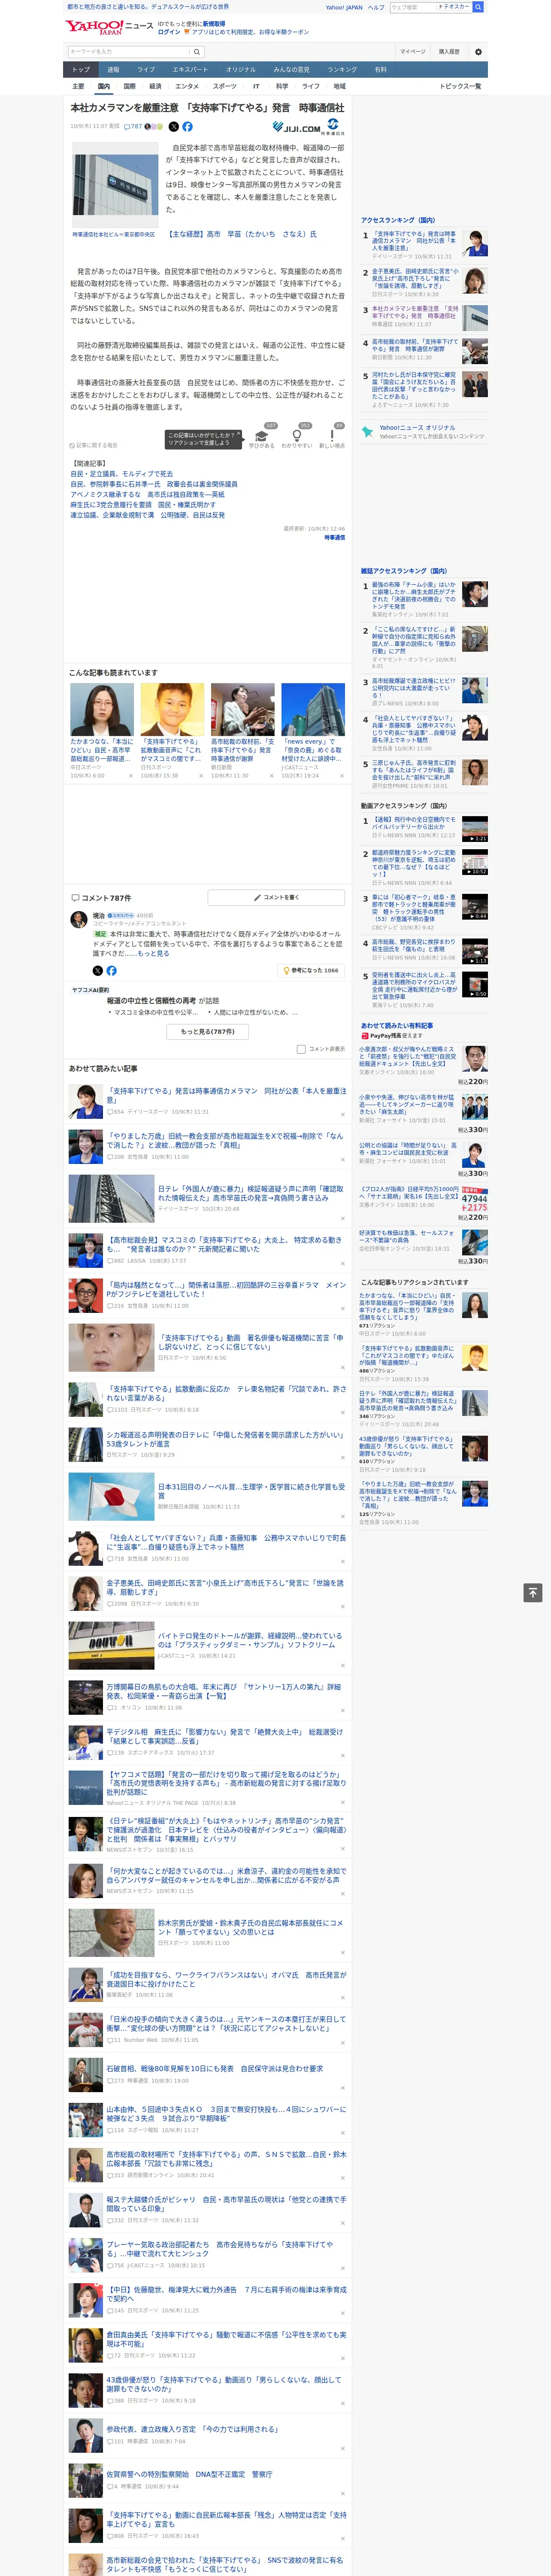Click the ウェブ検索 input field at top

click(412, 7)
